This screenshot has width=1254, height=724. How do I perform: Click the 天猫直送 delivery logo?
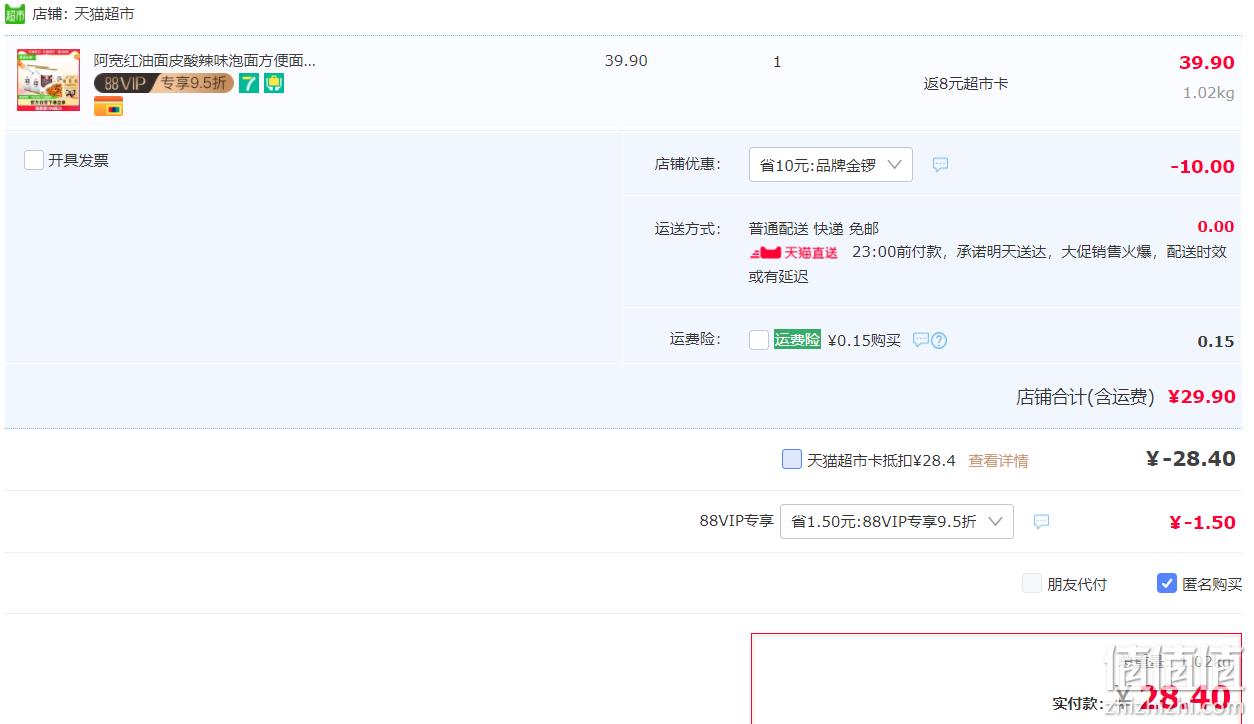(794, 253)
